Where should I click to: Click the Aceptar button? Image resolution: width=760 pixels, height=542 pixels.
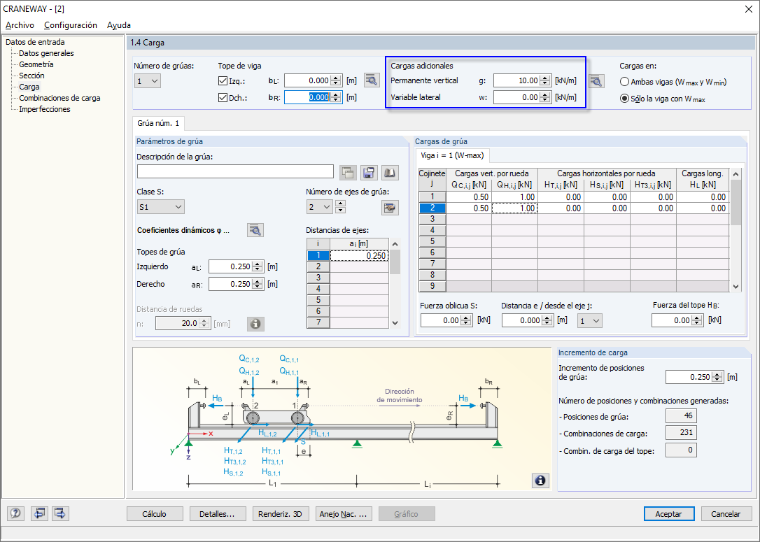(669, 514)
